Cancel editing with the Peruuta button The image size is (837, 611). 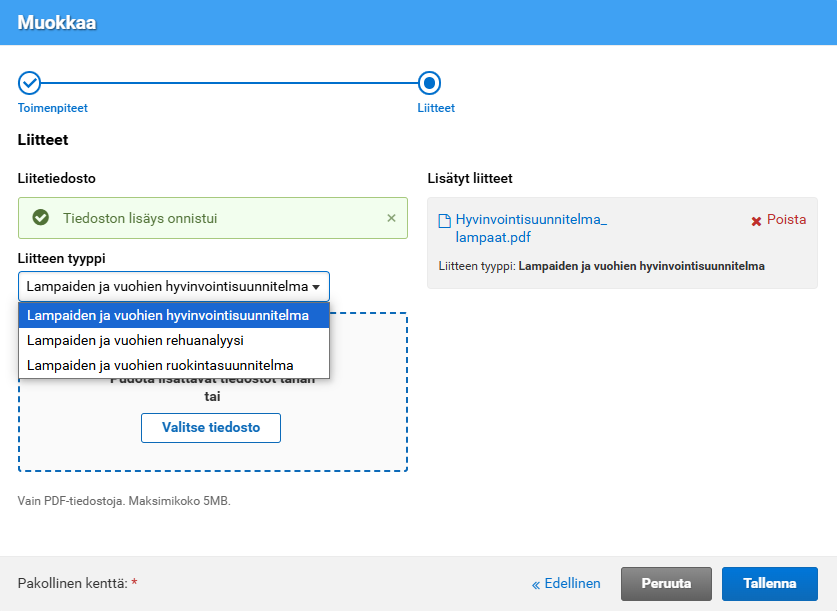coord(666,584)
